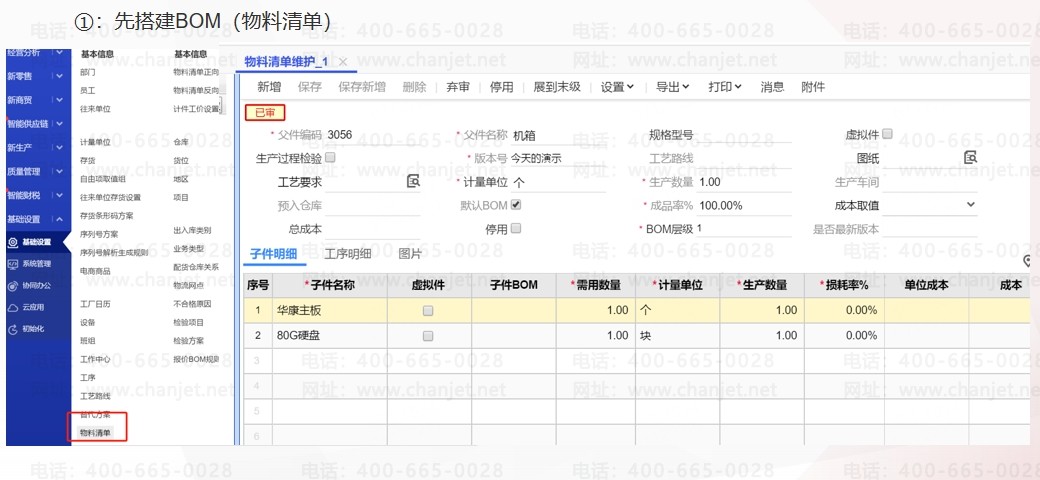Click the 新增 toolbar button

coord(269,87)
